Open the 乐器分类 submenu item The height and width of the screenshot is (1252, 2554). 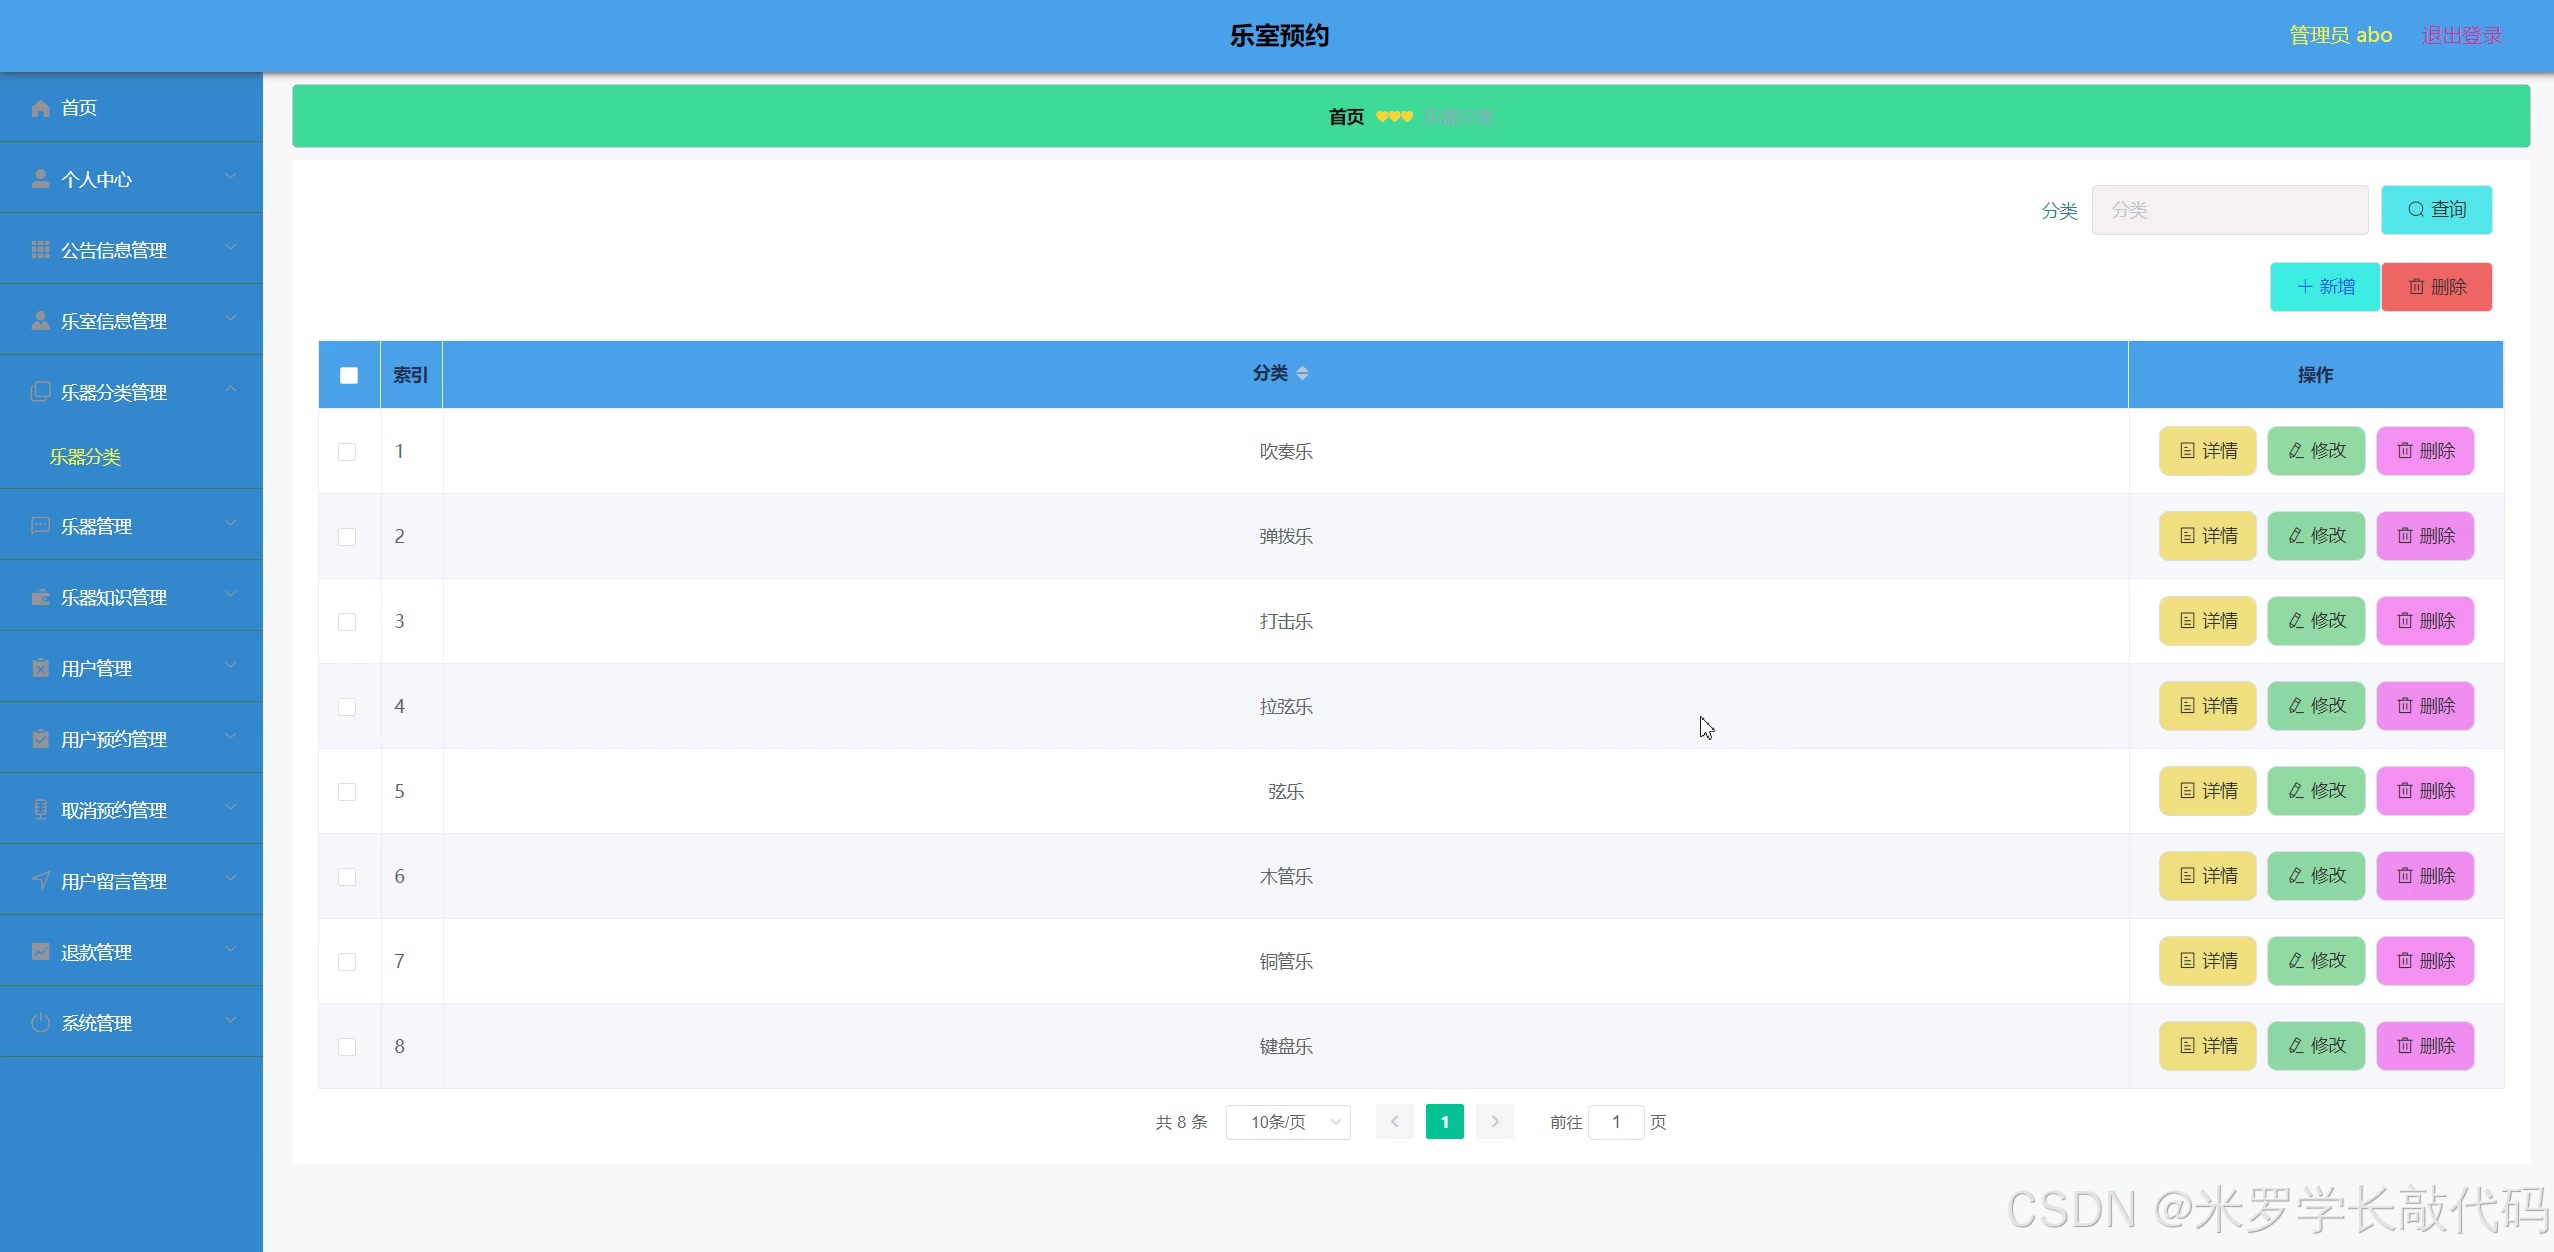pos(85,457)
